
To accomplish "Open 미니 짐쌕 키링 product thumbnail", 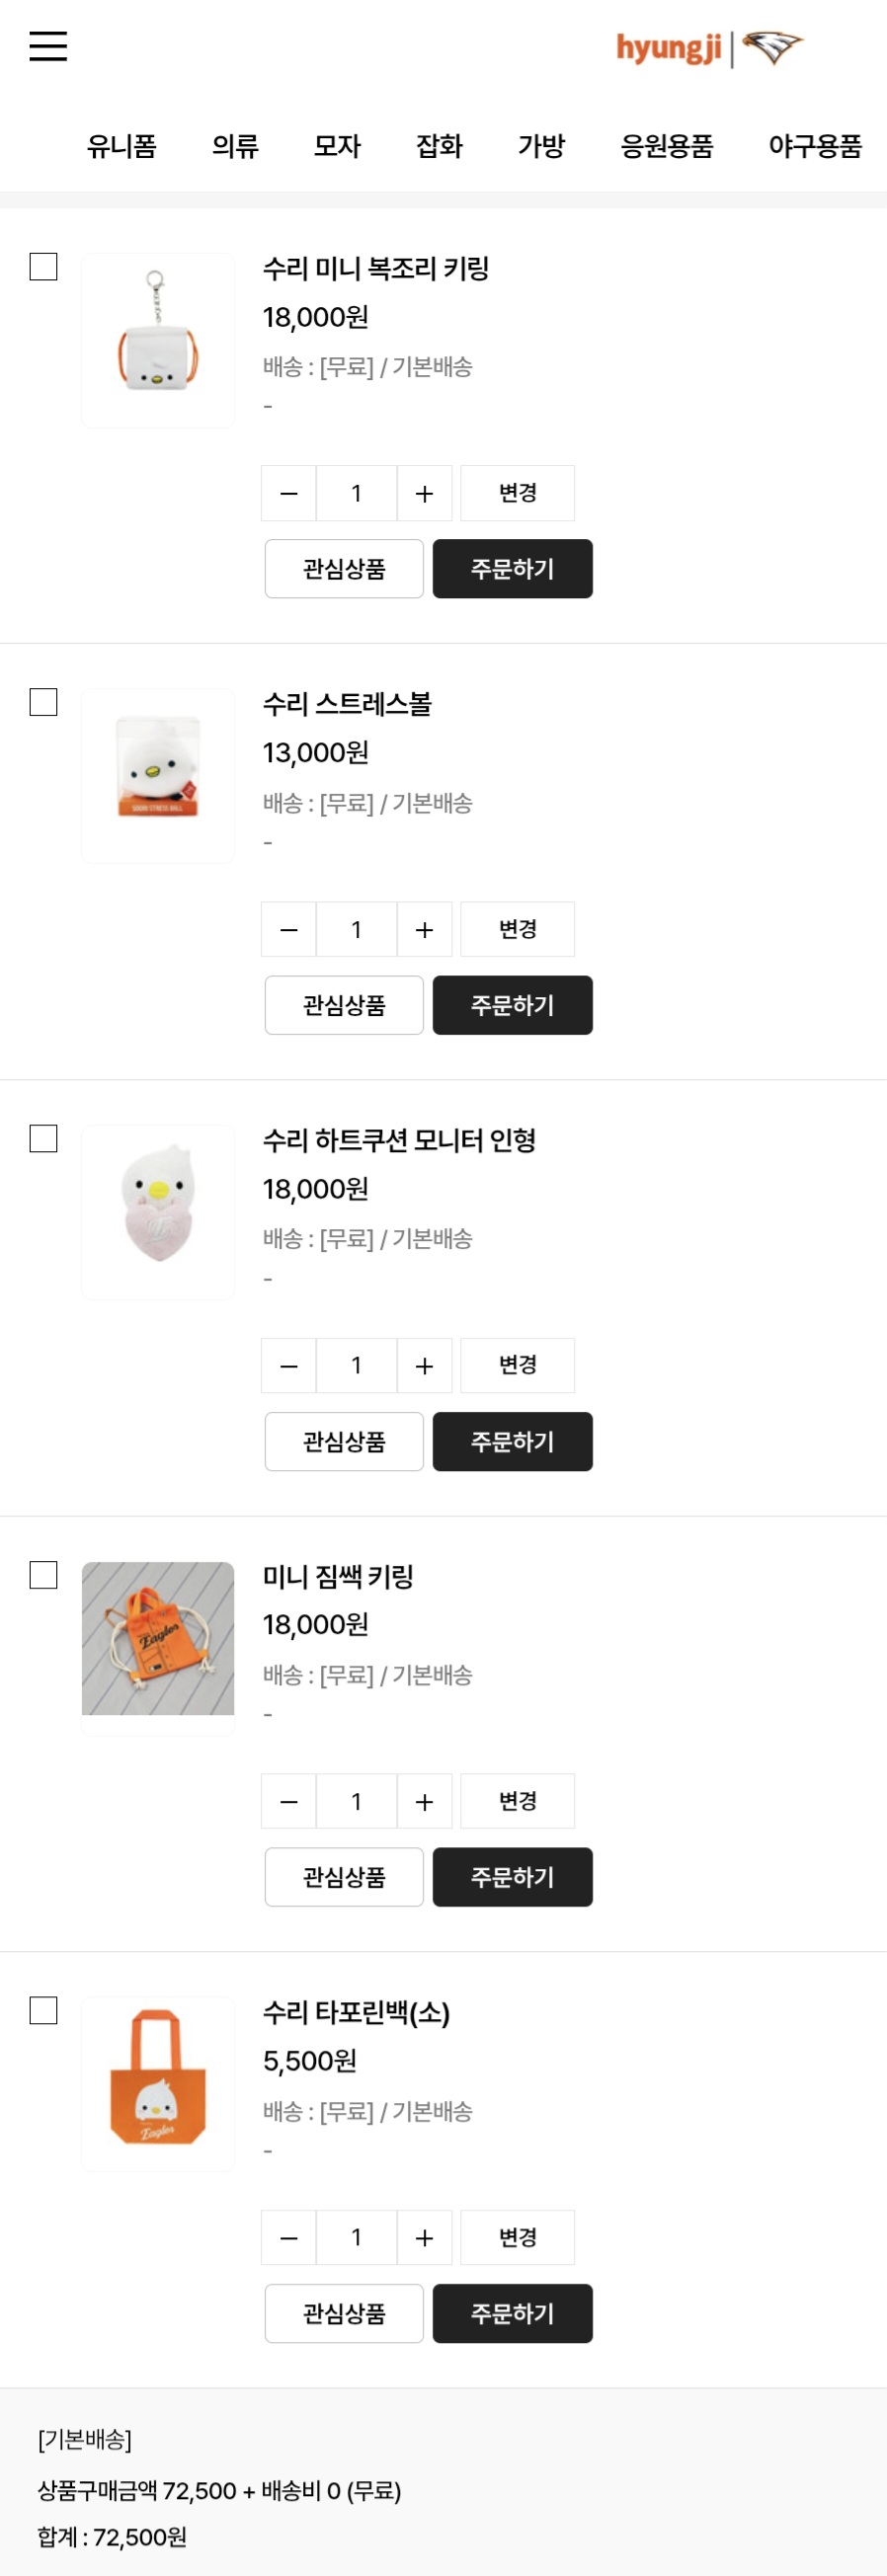I will tap(158, 1639).
